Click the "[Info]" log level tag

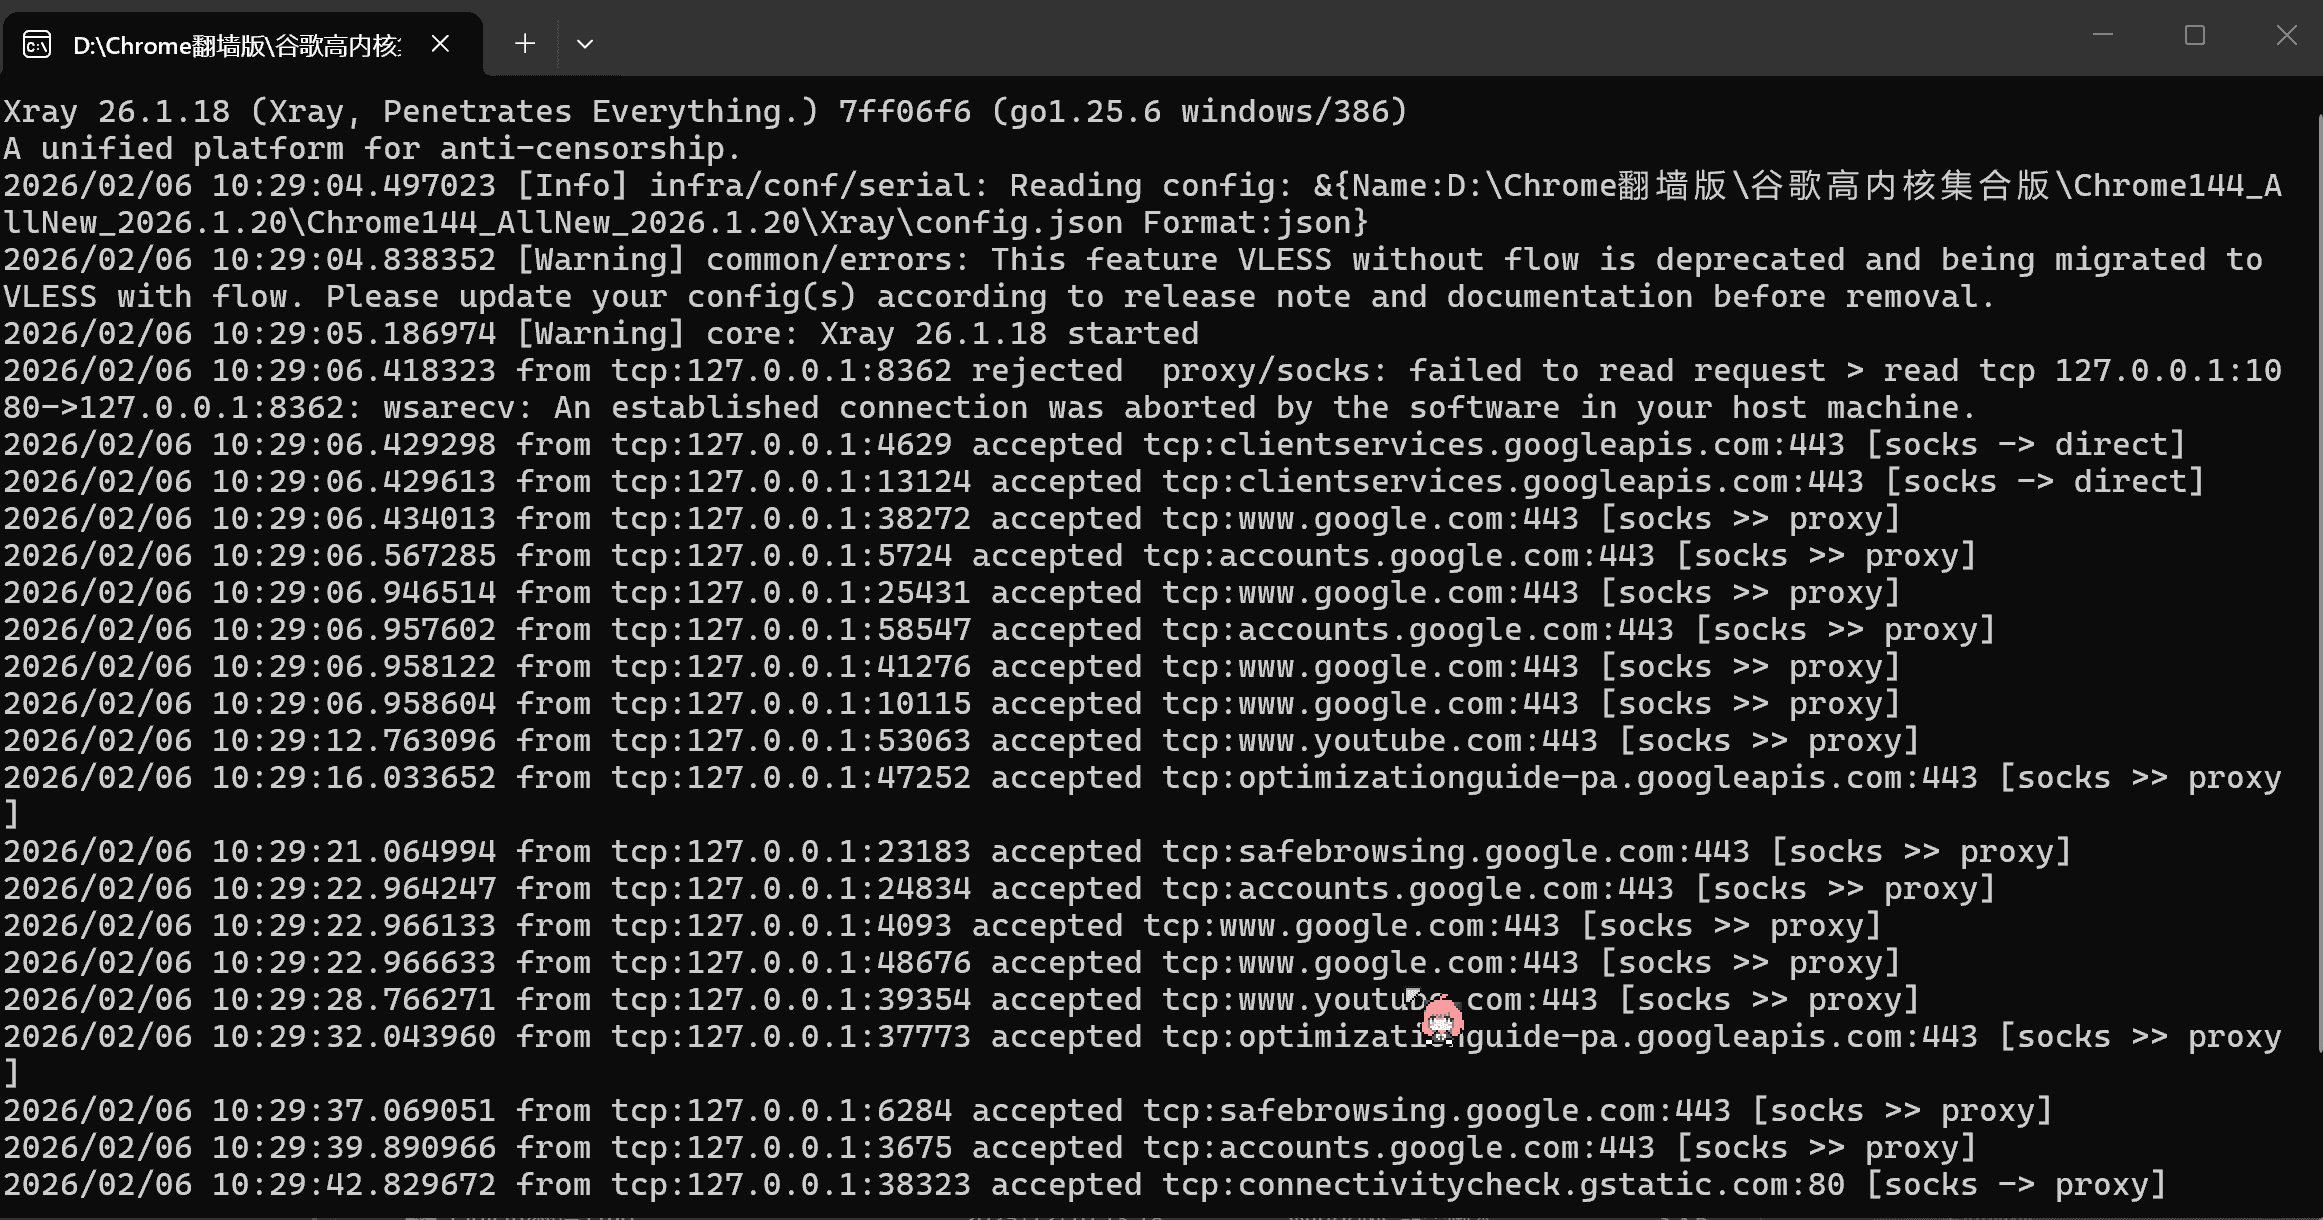tap(572, 186)
